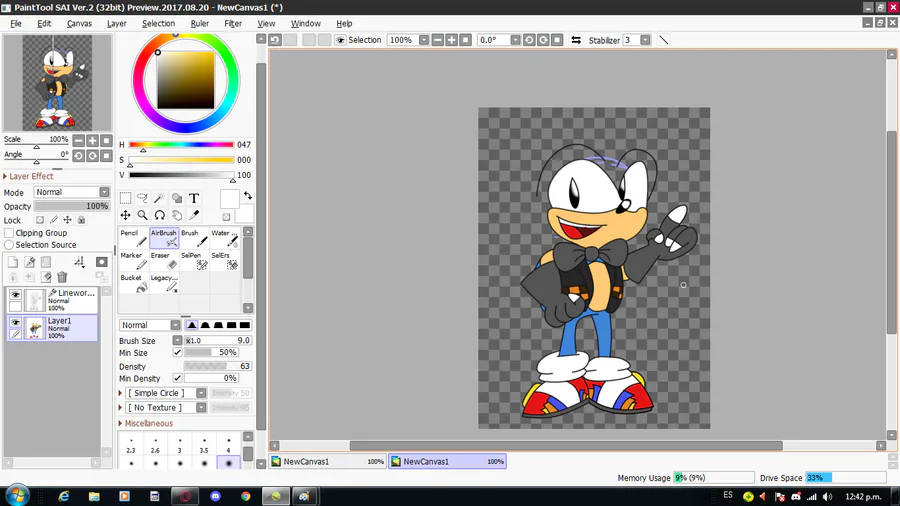Click the navigator Scale zoom-in plus button
Image resolution: width=900 pixels, height=506 pixels.
click(92, 140)
